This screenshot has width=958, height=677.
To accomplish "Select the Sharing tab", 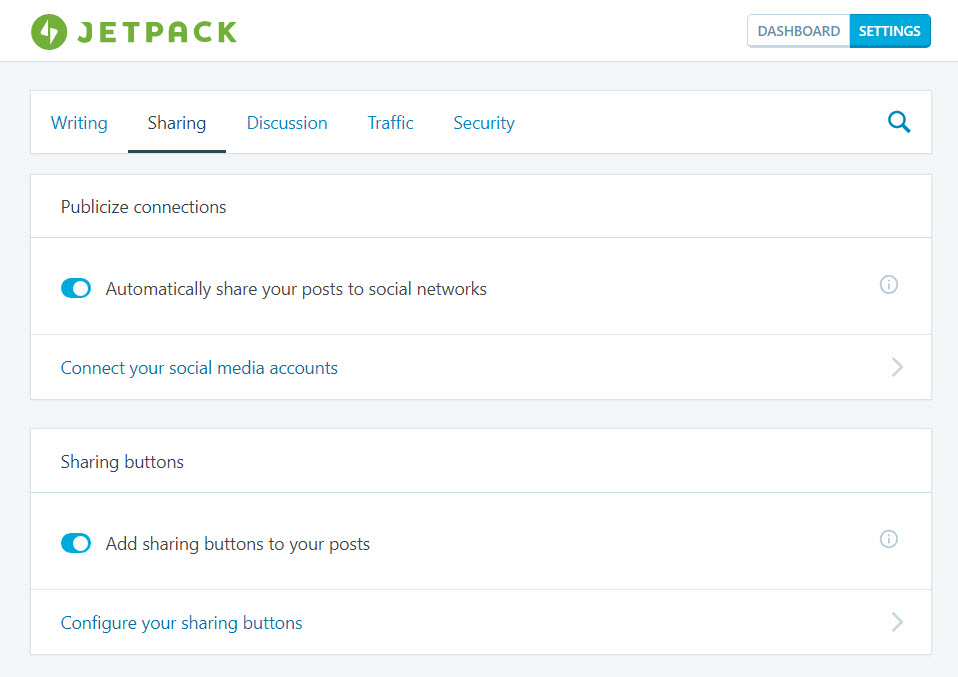I will (x=177, y=123).
